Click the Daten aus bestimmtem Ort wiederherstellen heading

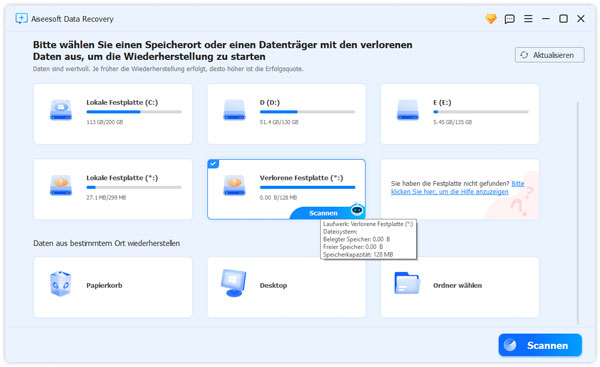pos(106,243)
